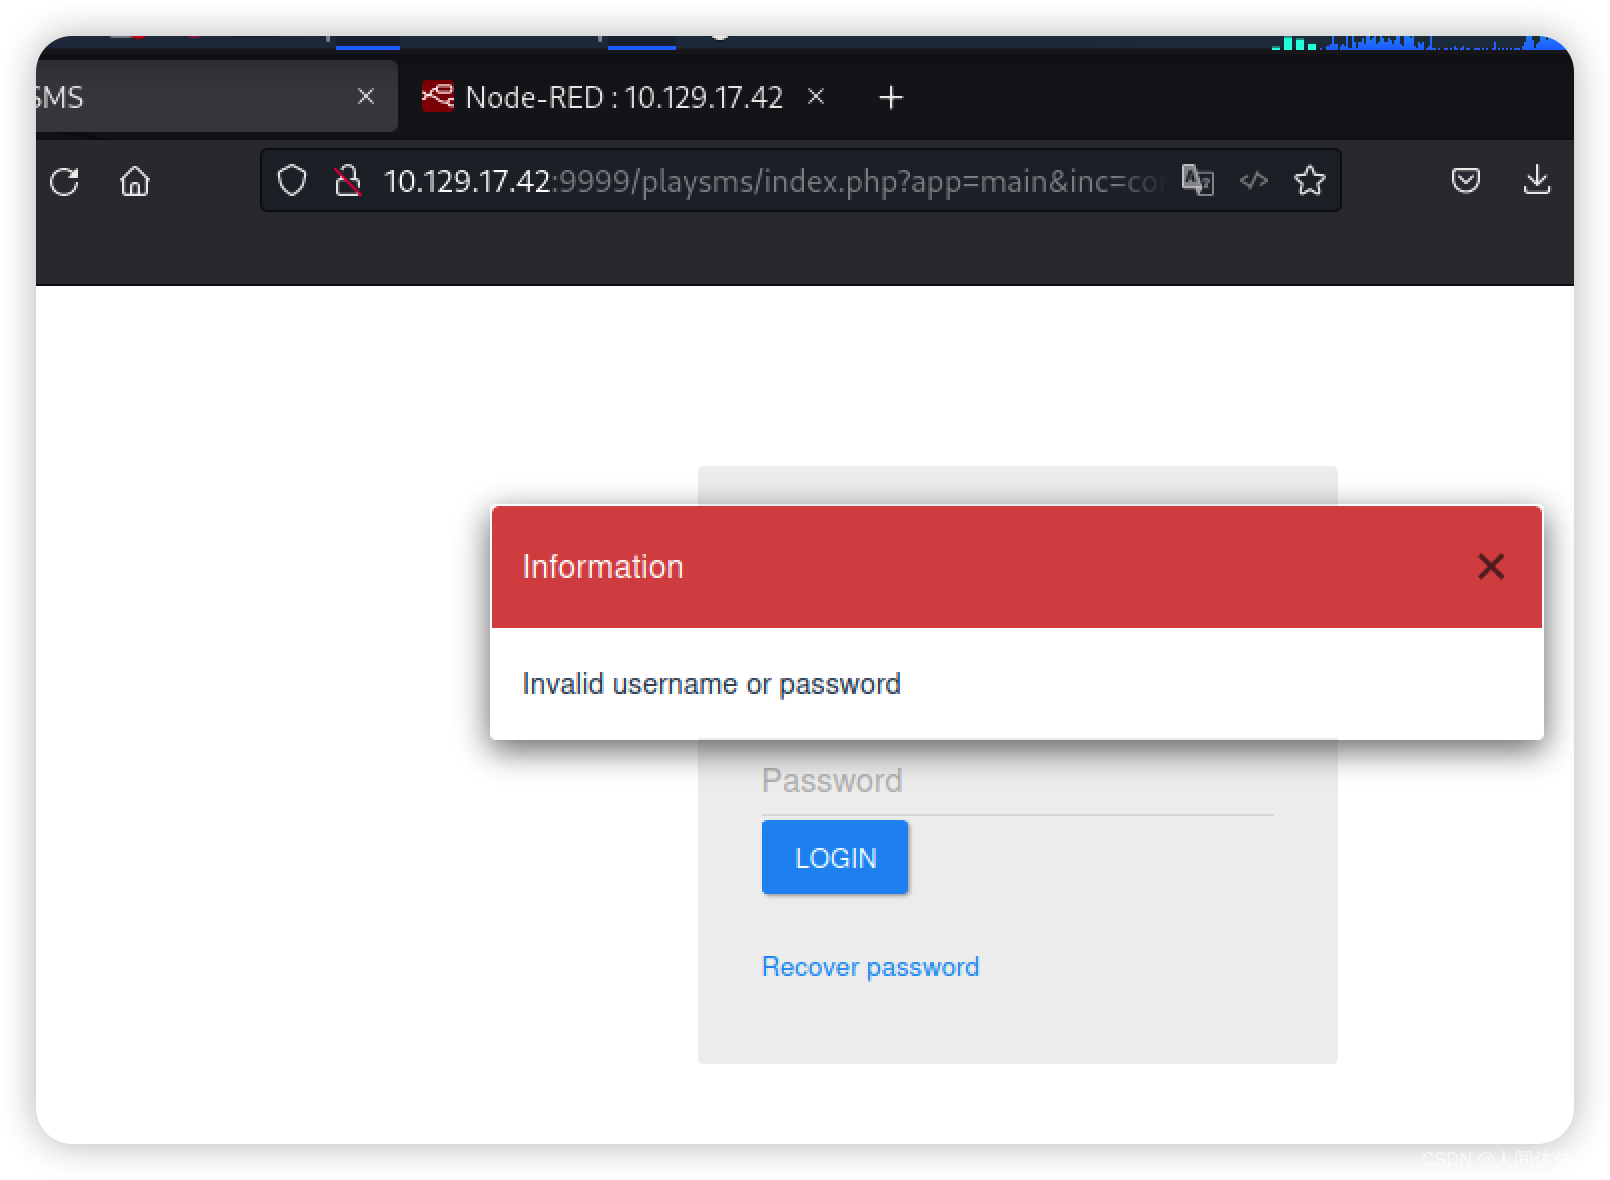The width and height of the screenshot is (1610, 1180).
Task: Bookmark this page with the star icon
Action: click(1310, 181)
